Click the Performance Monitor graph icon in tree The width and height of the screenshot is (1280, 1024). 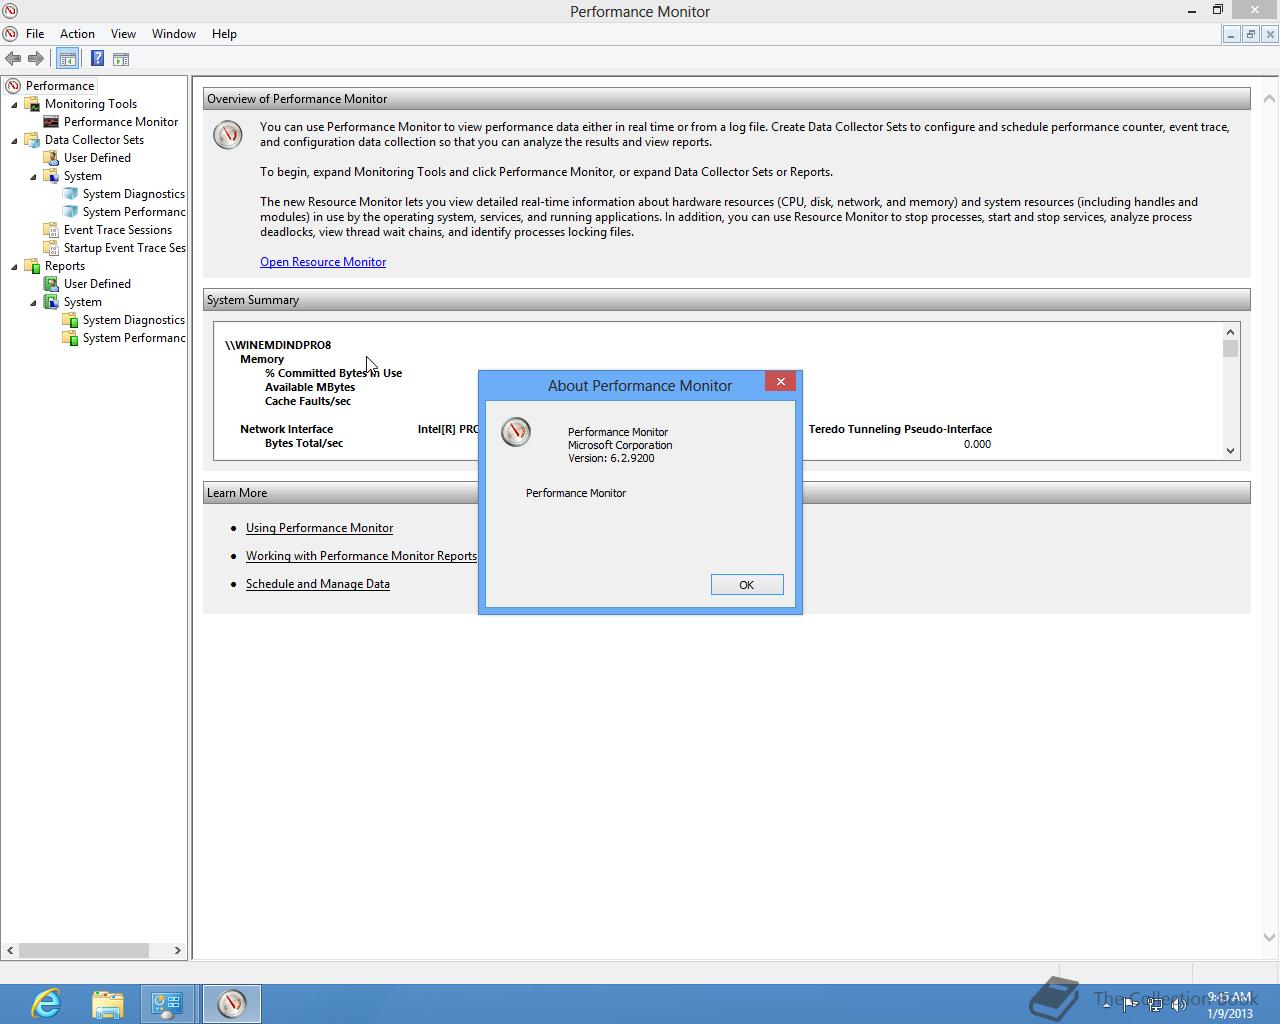51,122
